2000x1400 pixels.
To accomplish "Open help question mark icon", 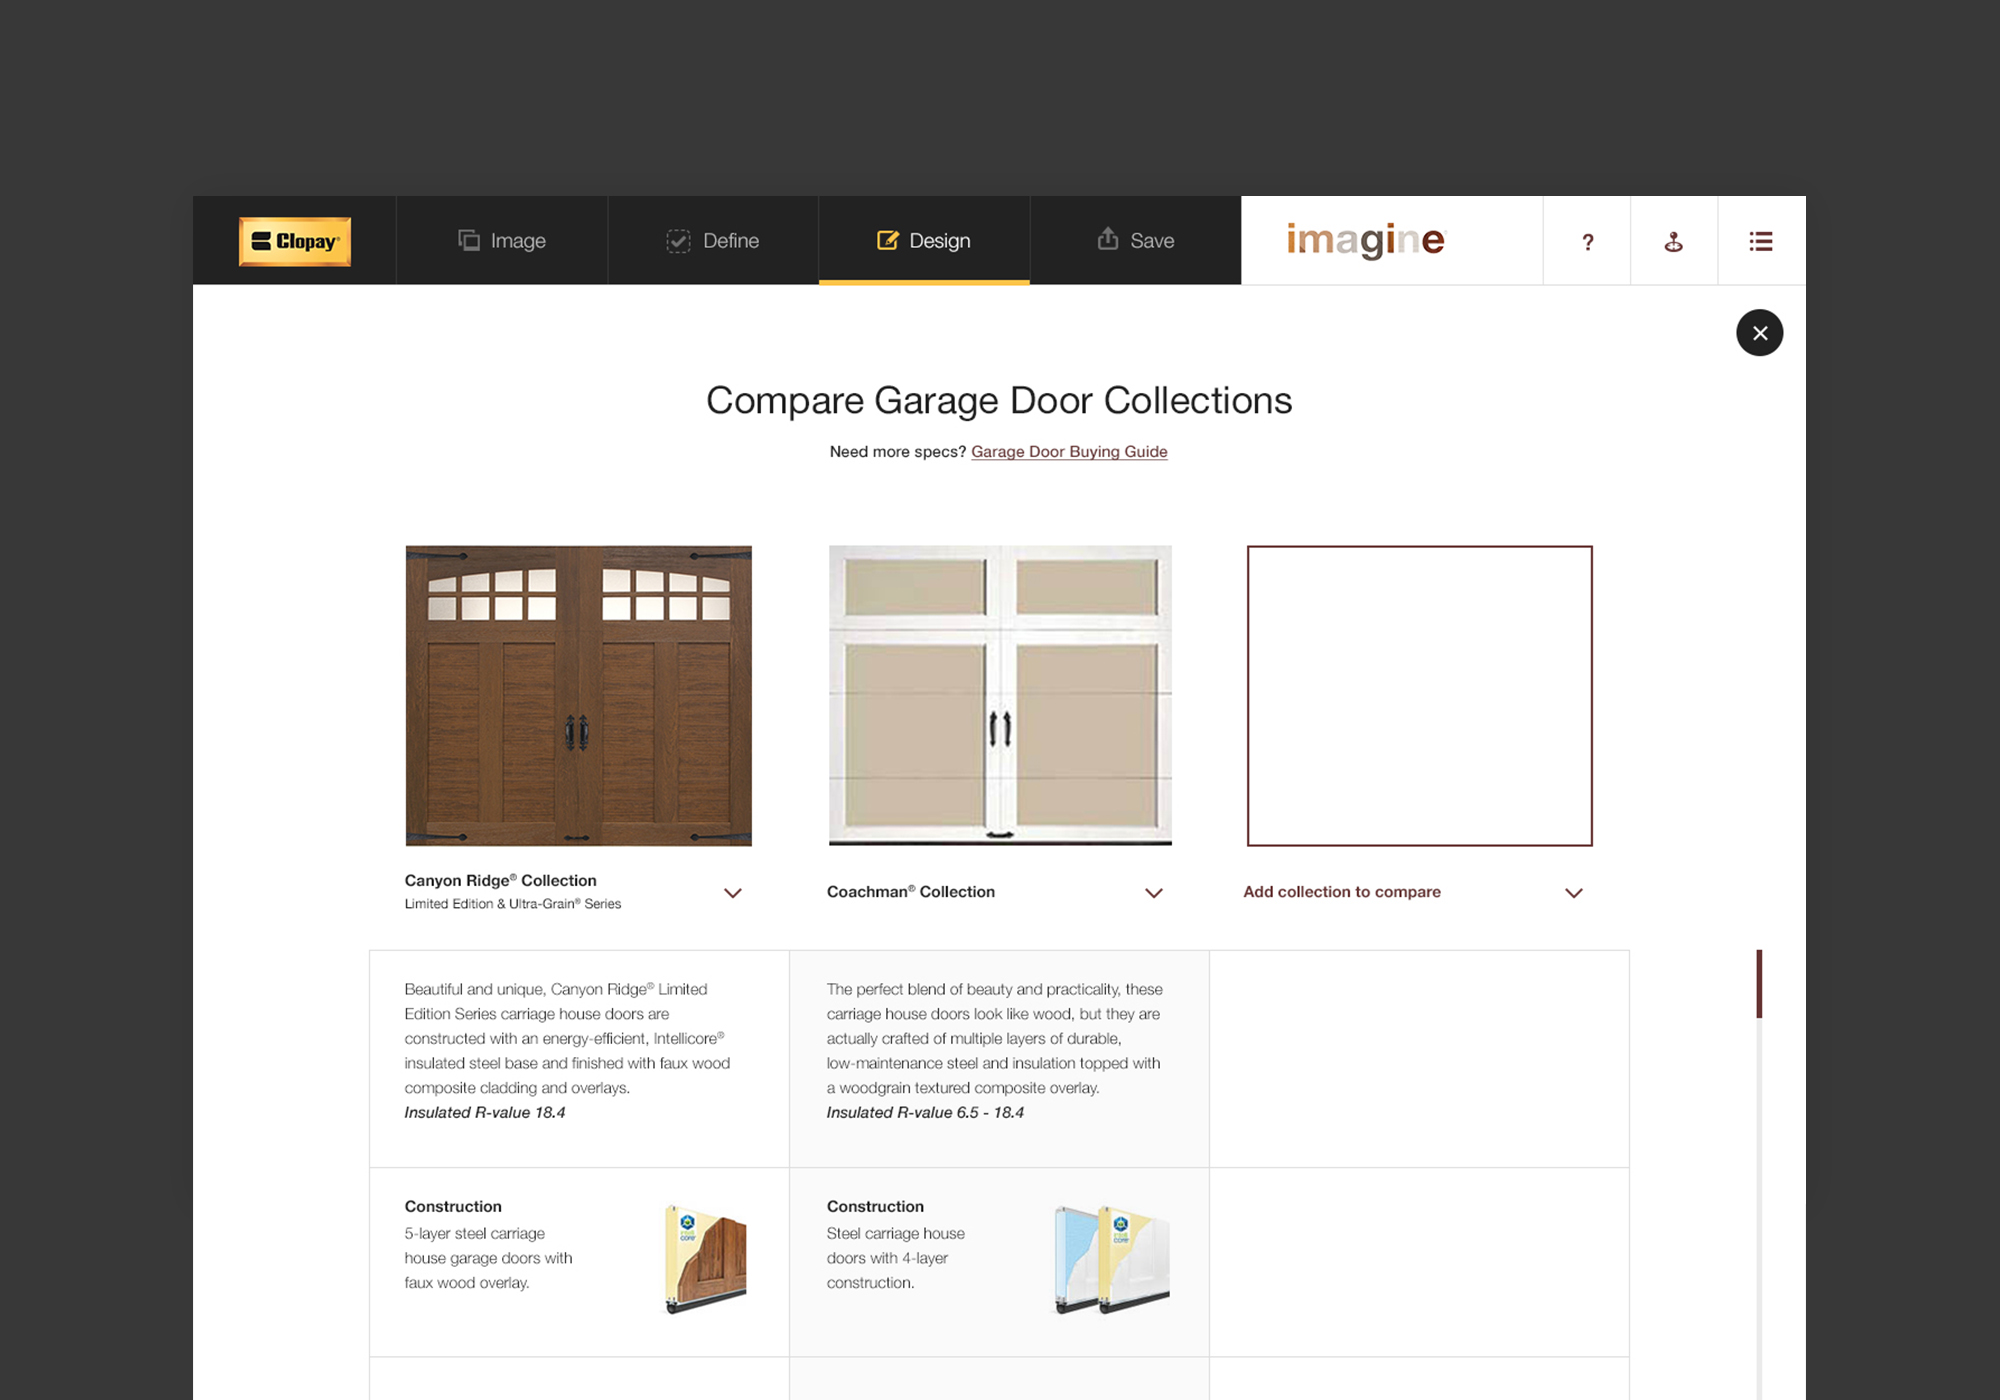I will tap(1587, 241).
